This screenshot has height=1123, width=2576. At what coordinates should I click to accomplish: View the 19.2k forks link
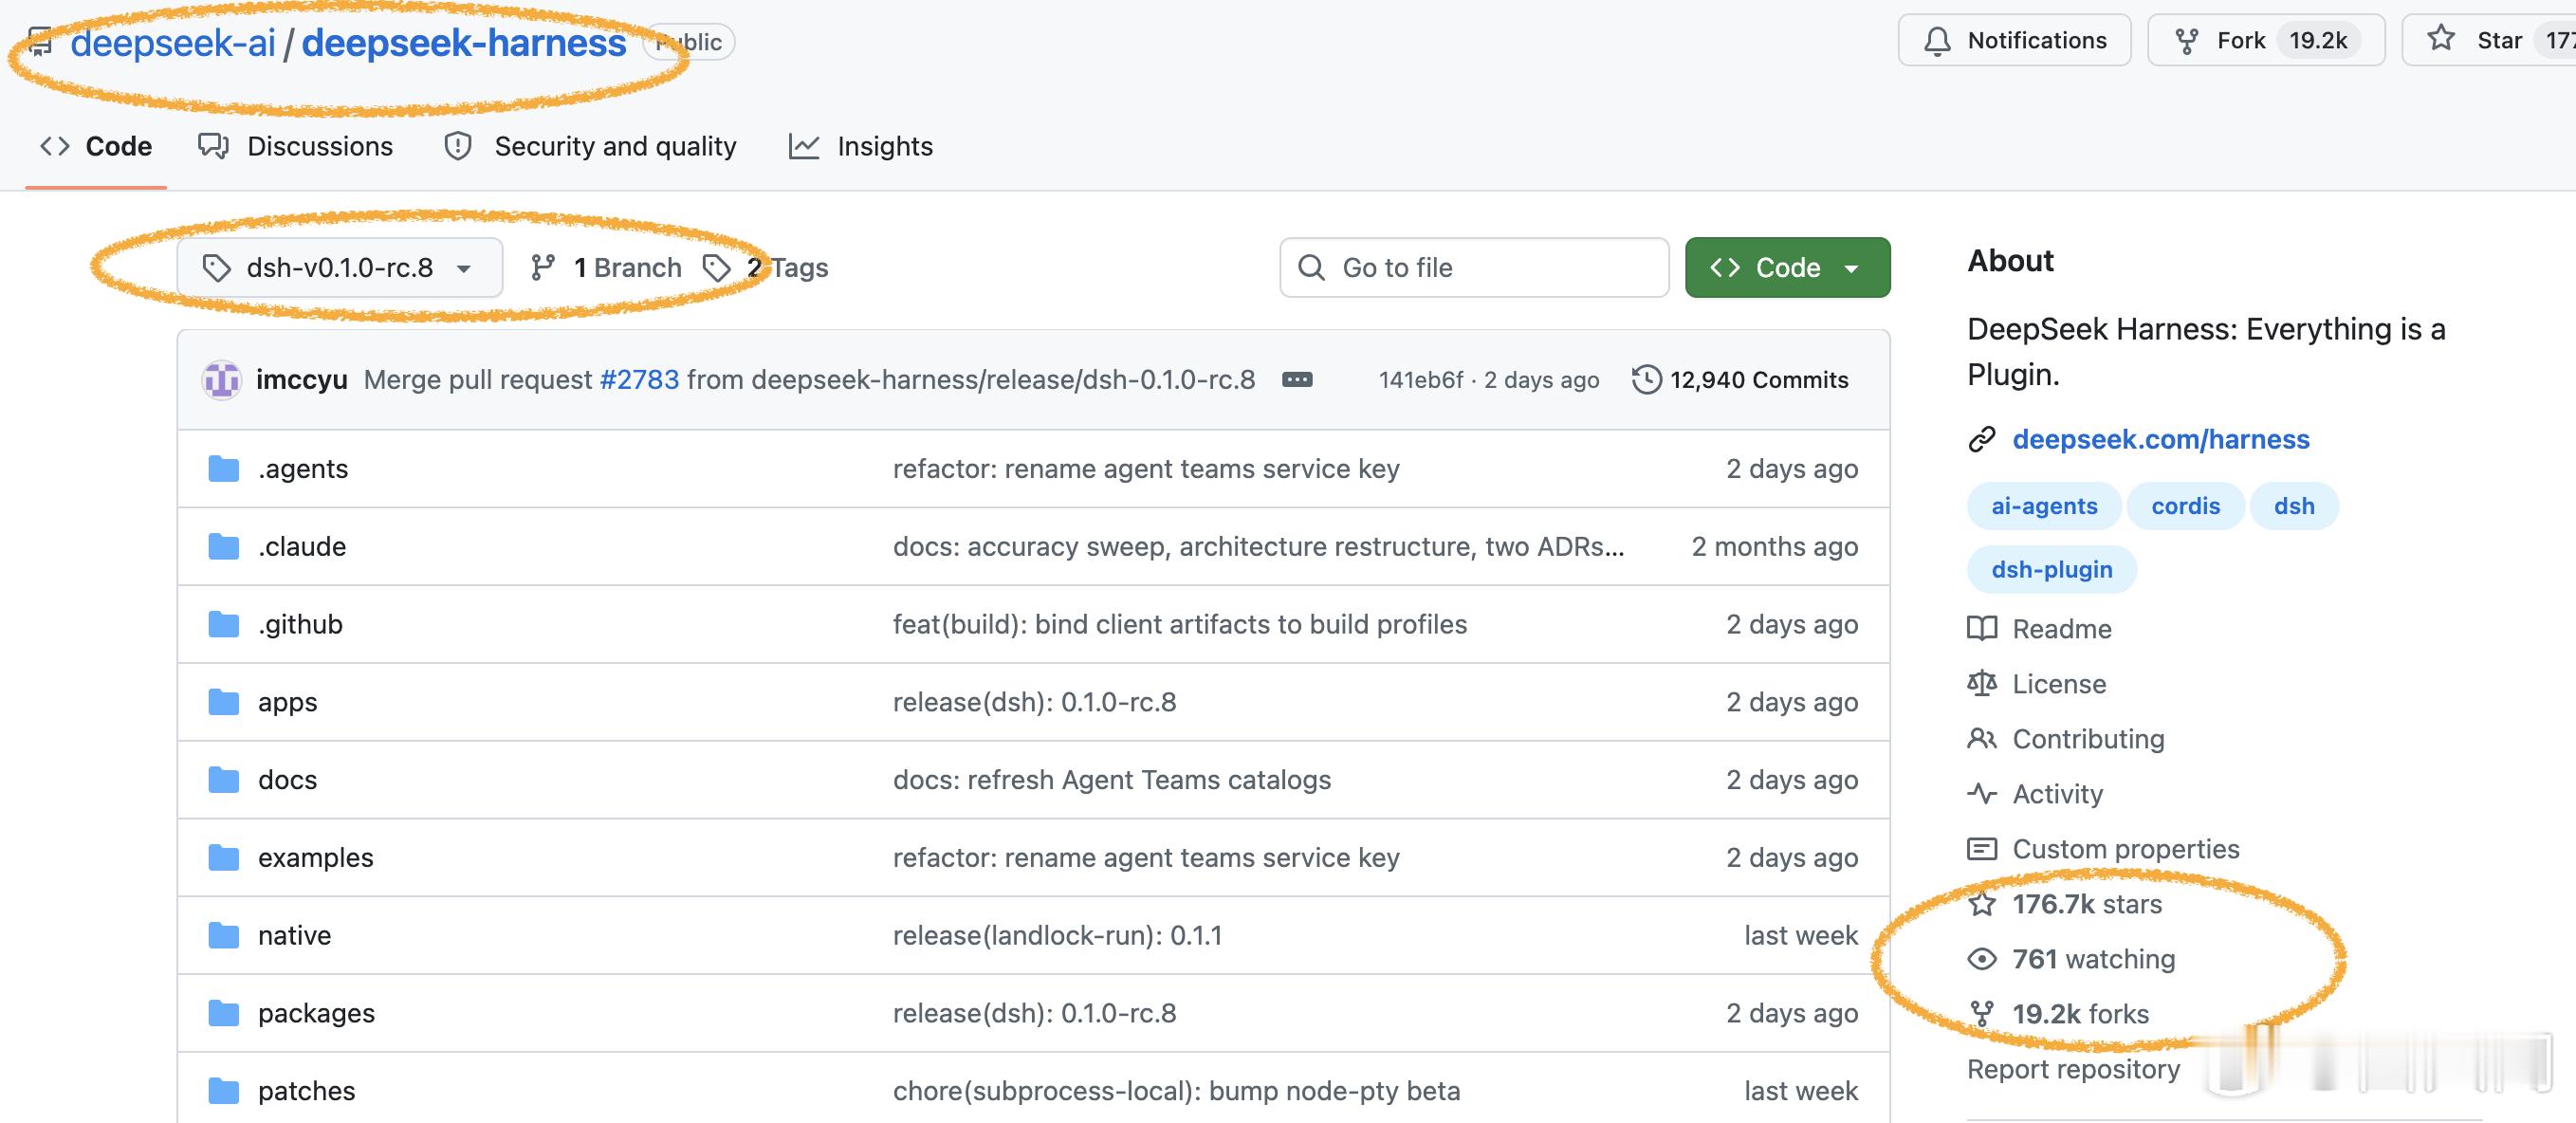pyautogui.click(x=2059, y=1014)
